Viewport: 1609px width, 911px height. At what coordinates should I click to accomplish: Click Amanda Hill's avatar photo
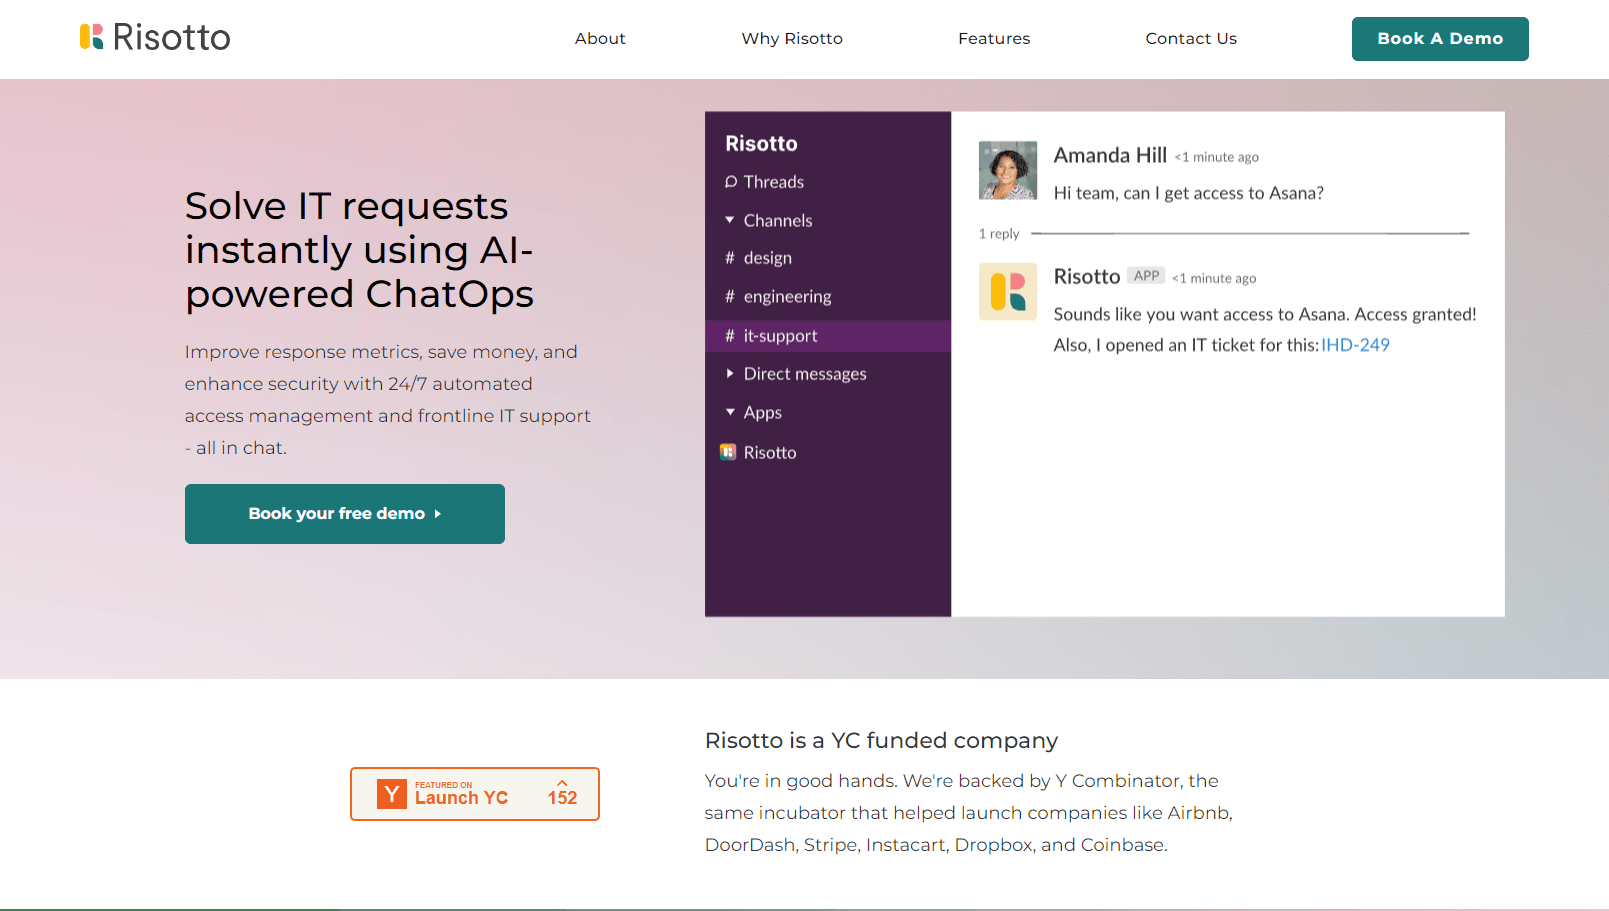pos(1007,171)
